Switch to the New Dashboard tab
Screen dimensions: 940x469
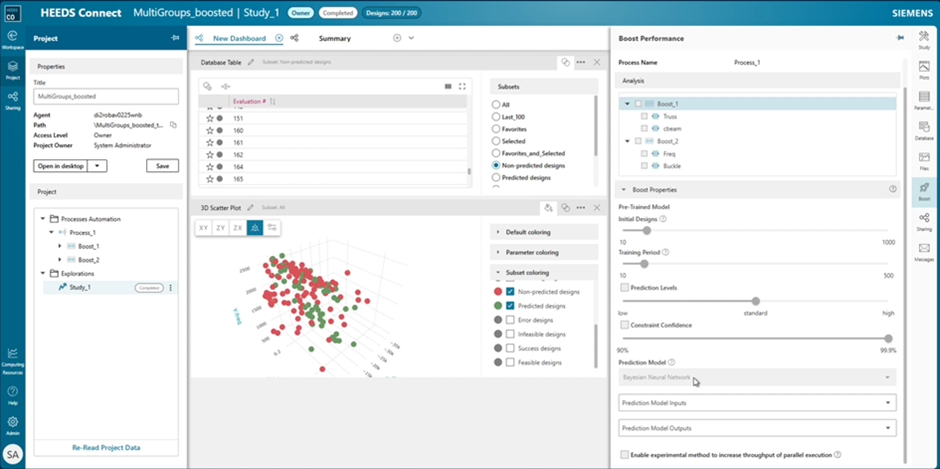click(x=239, y=38)
